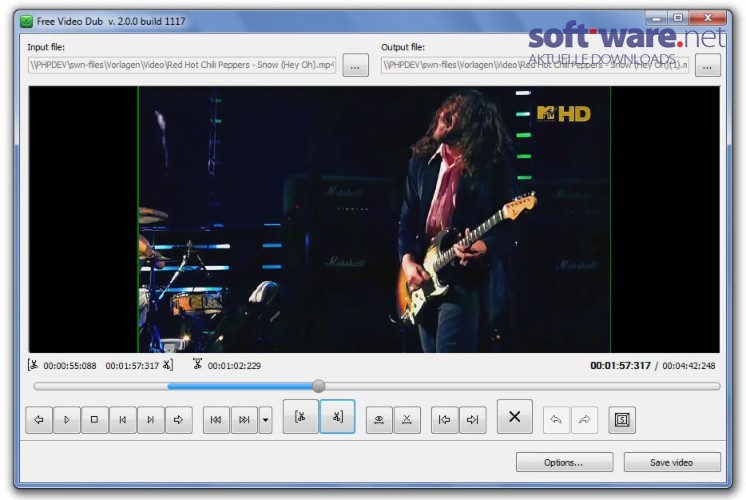Maximize the Free Video Dub window
746x500 pixels.
678,19
